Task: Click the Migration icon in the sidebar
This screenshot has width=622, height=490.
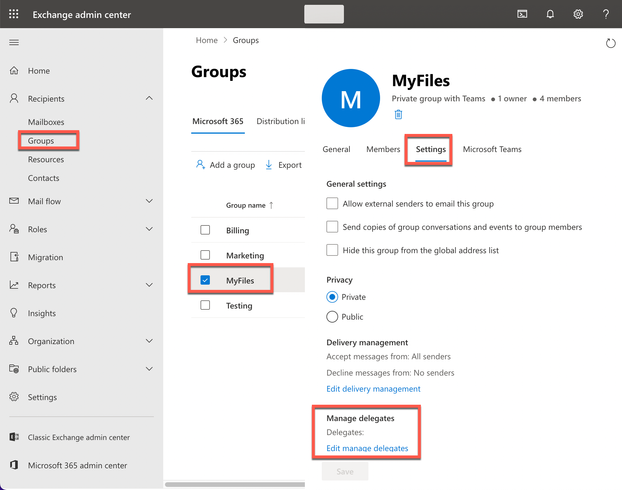Action: [14, 257]
